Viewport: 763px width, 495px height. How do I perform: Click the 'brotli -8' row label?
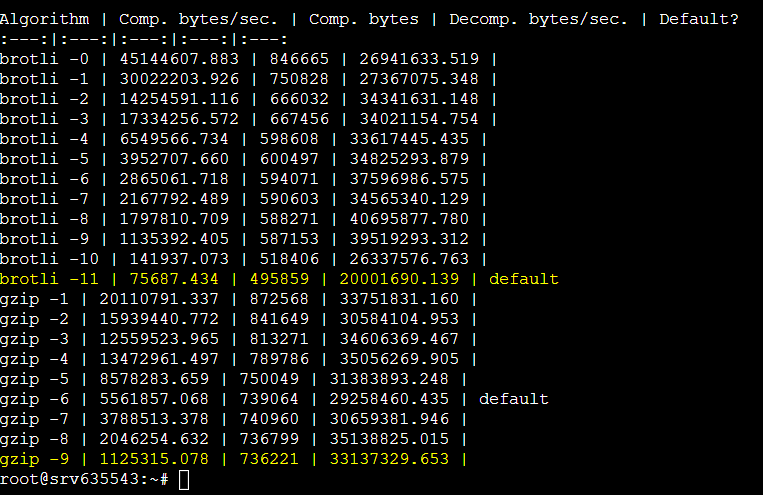[44, 219]
